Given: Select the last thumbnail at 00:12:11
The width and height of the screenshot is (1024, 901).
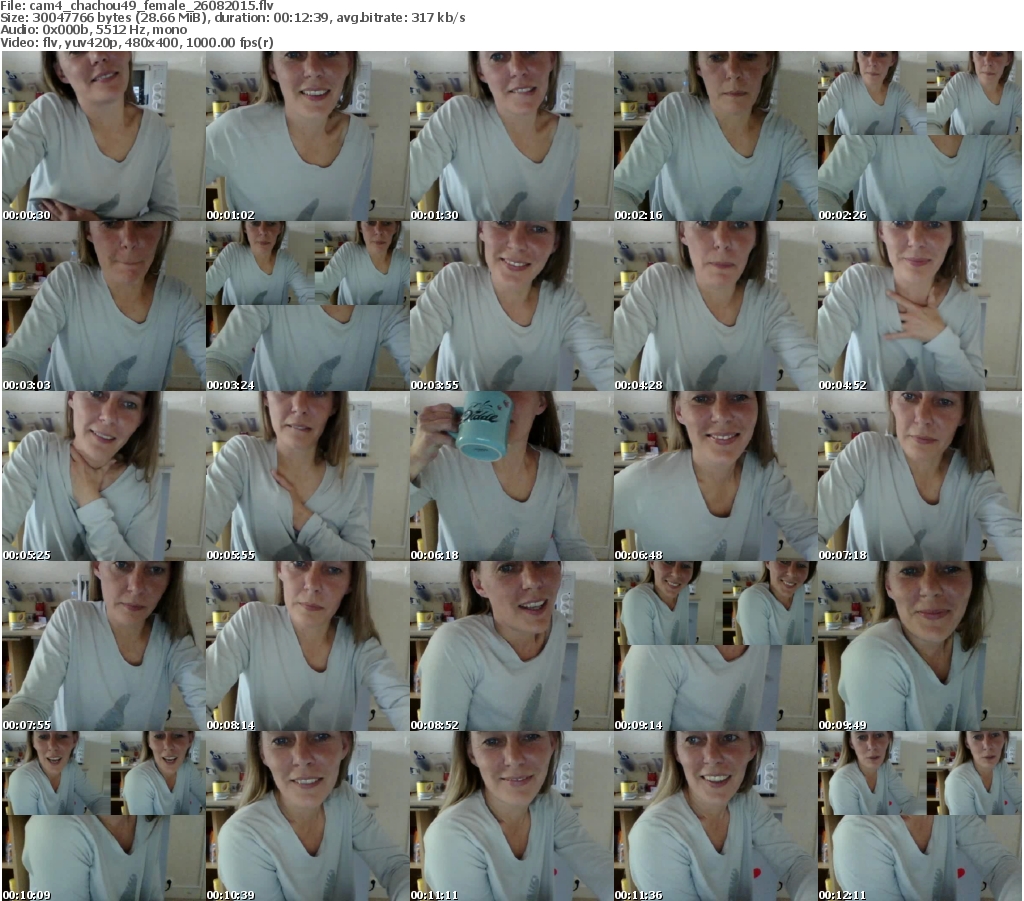Looking at the screenshot, I should (920, 816).
